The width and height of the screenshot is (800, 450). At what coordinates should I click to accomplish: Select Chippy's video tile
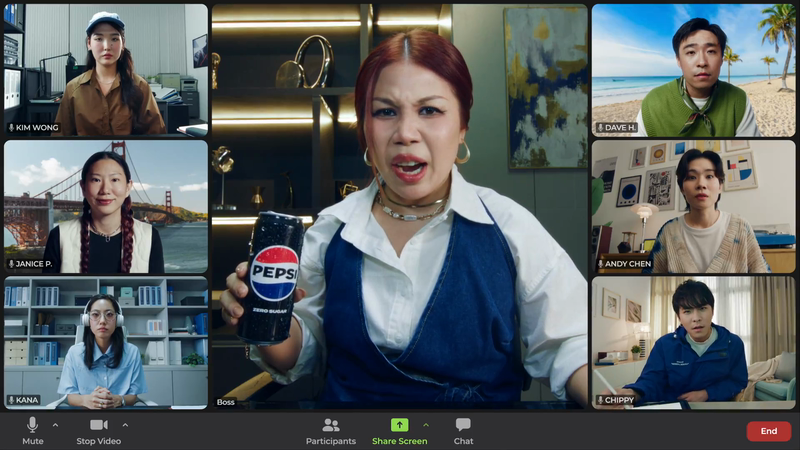tap(693, 343)
